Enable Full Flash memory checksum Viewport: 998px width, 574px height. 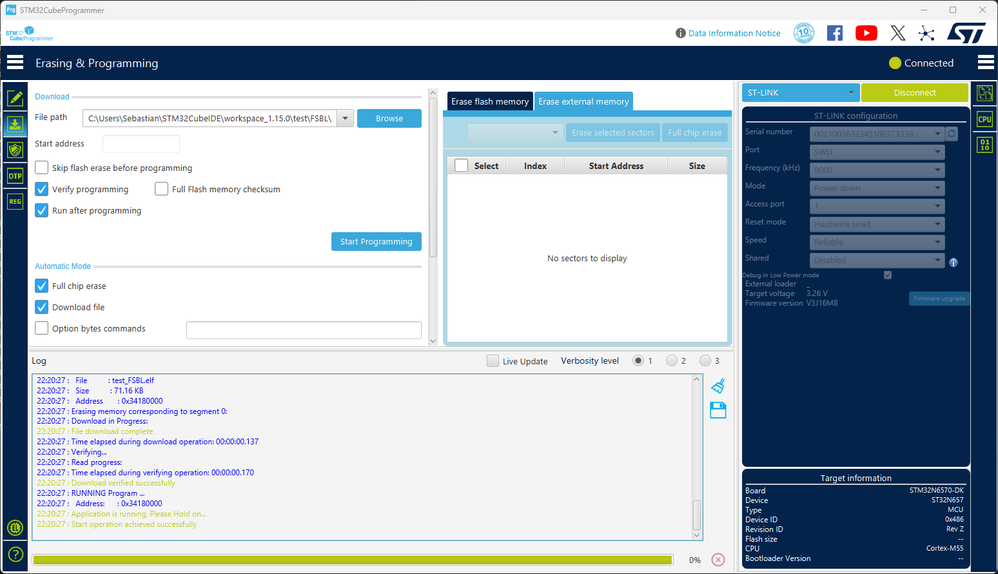coord(162,189)
